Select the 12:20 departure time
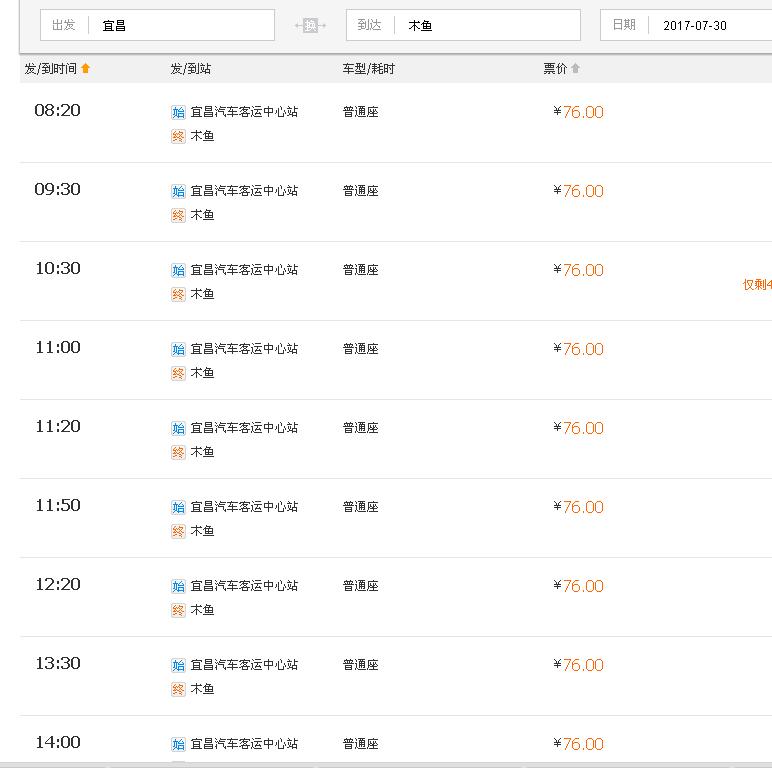Image resolution: width=772 pixels, height=768 pixels. (58, 584)
